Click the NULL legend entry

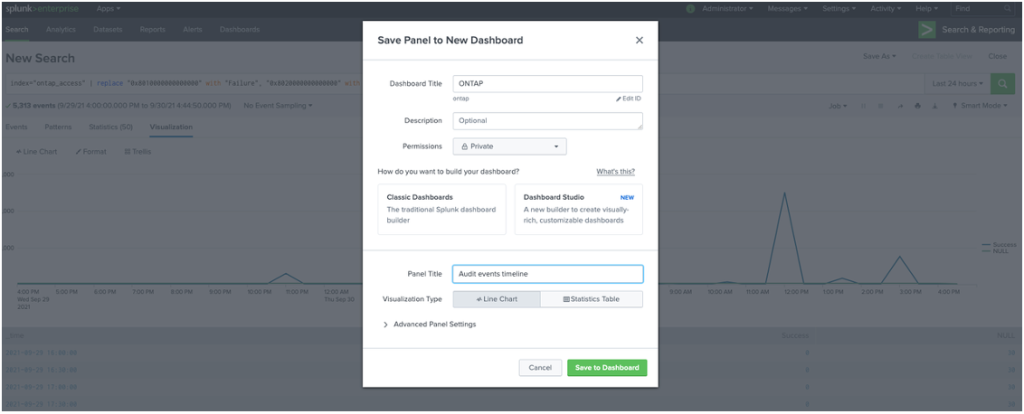tap(995, 251)
